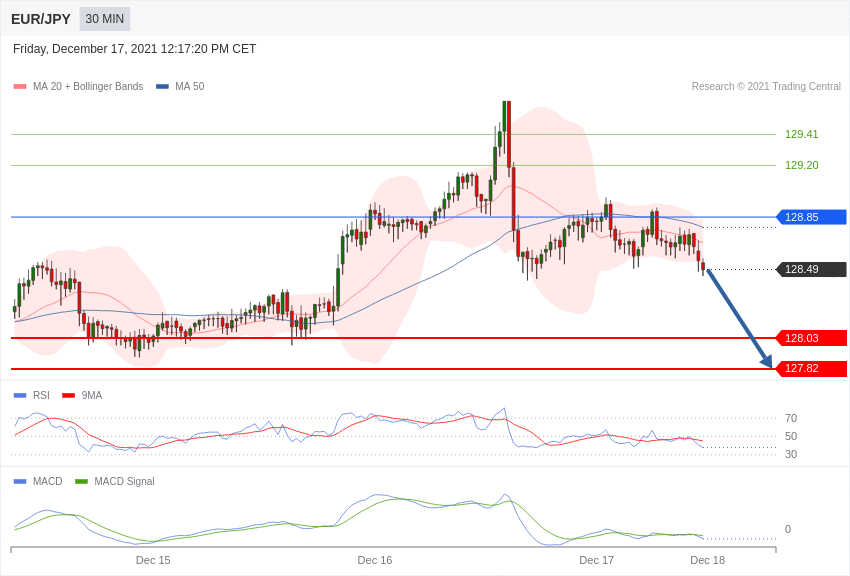Image resolution: width=850 pixels, height=576 pixels.
Task: Click the MA 50 legend color swatch
Action: click(162, 87)
